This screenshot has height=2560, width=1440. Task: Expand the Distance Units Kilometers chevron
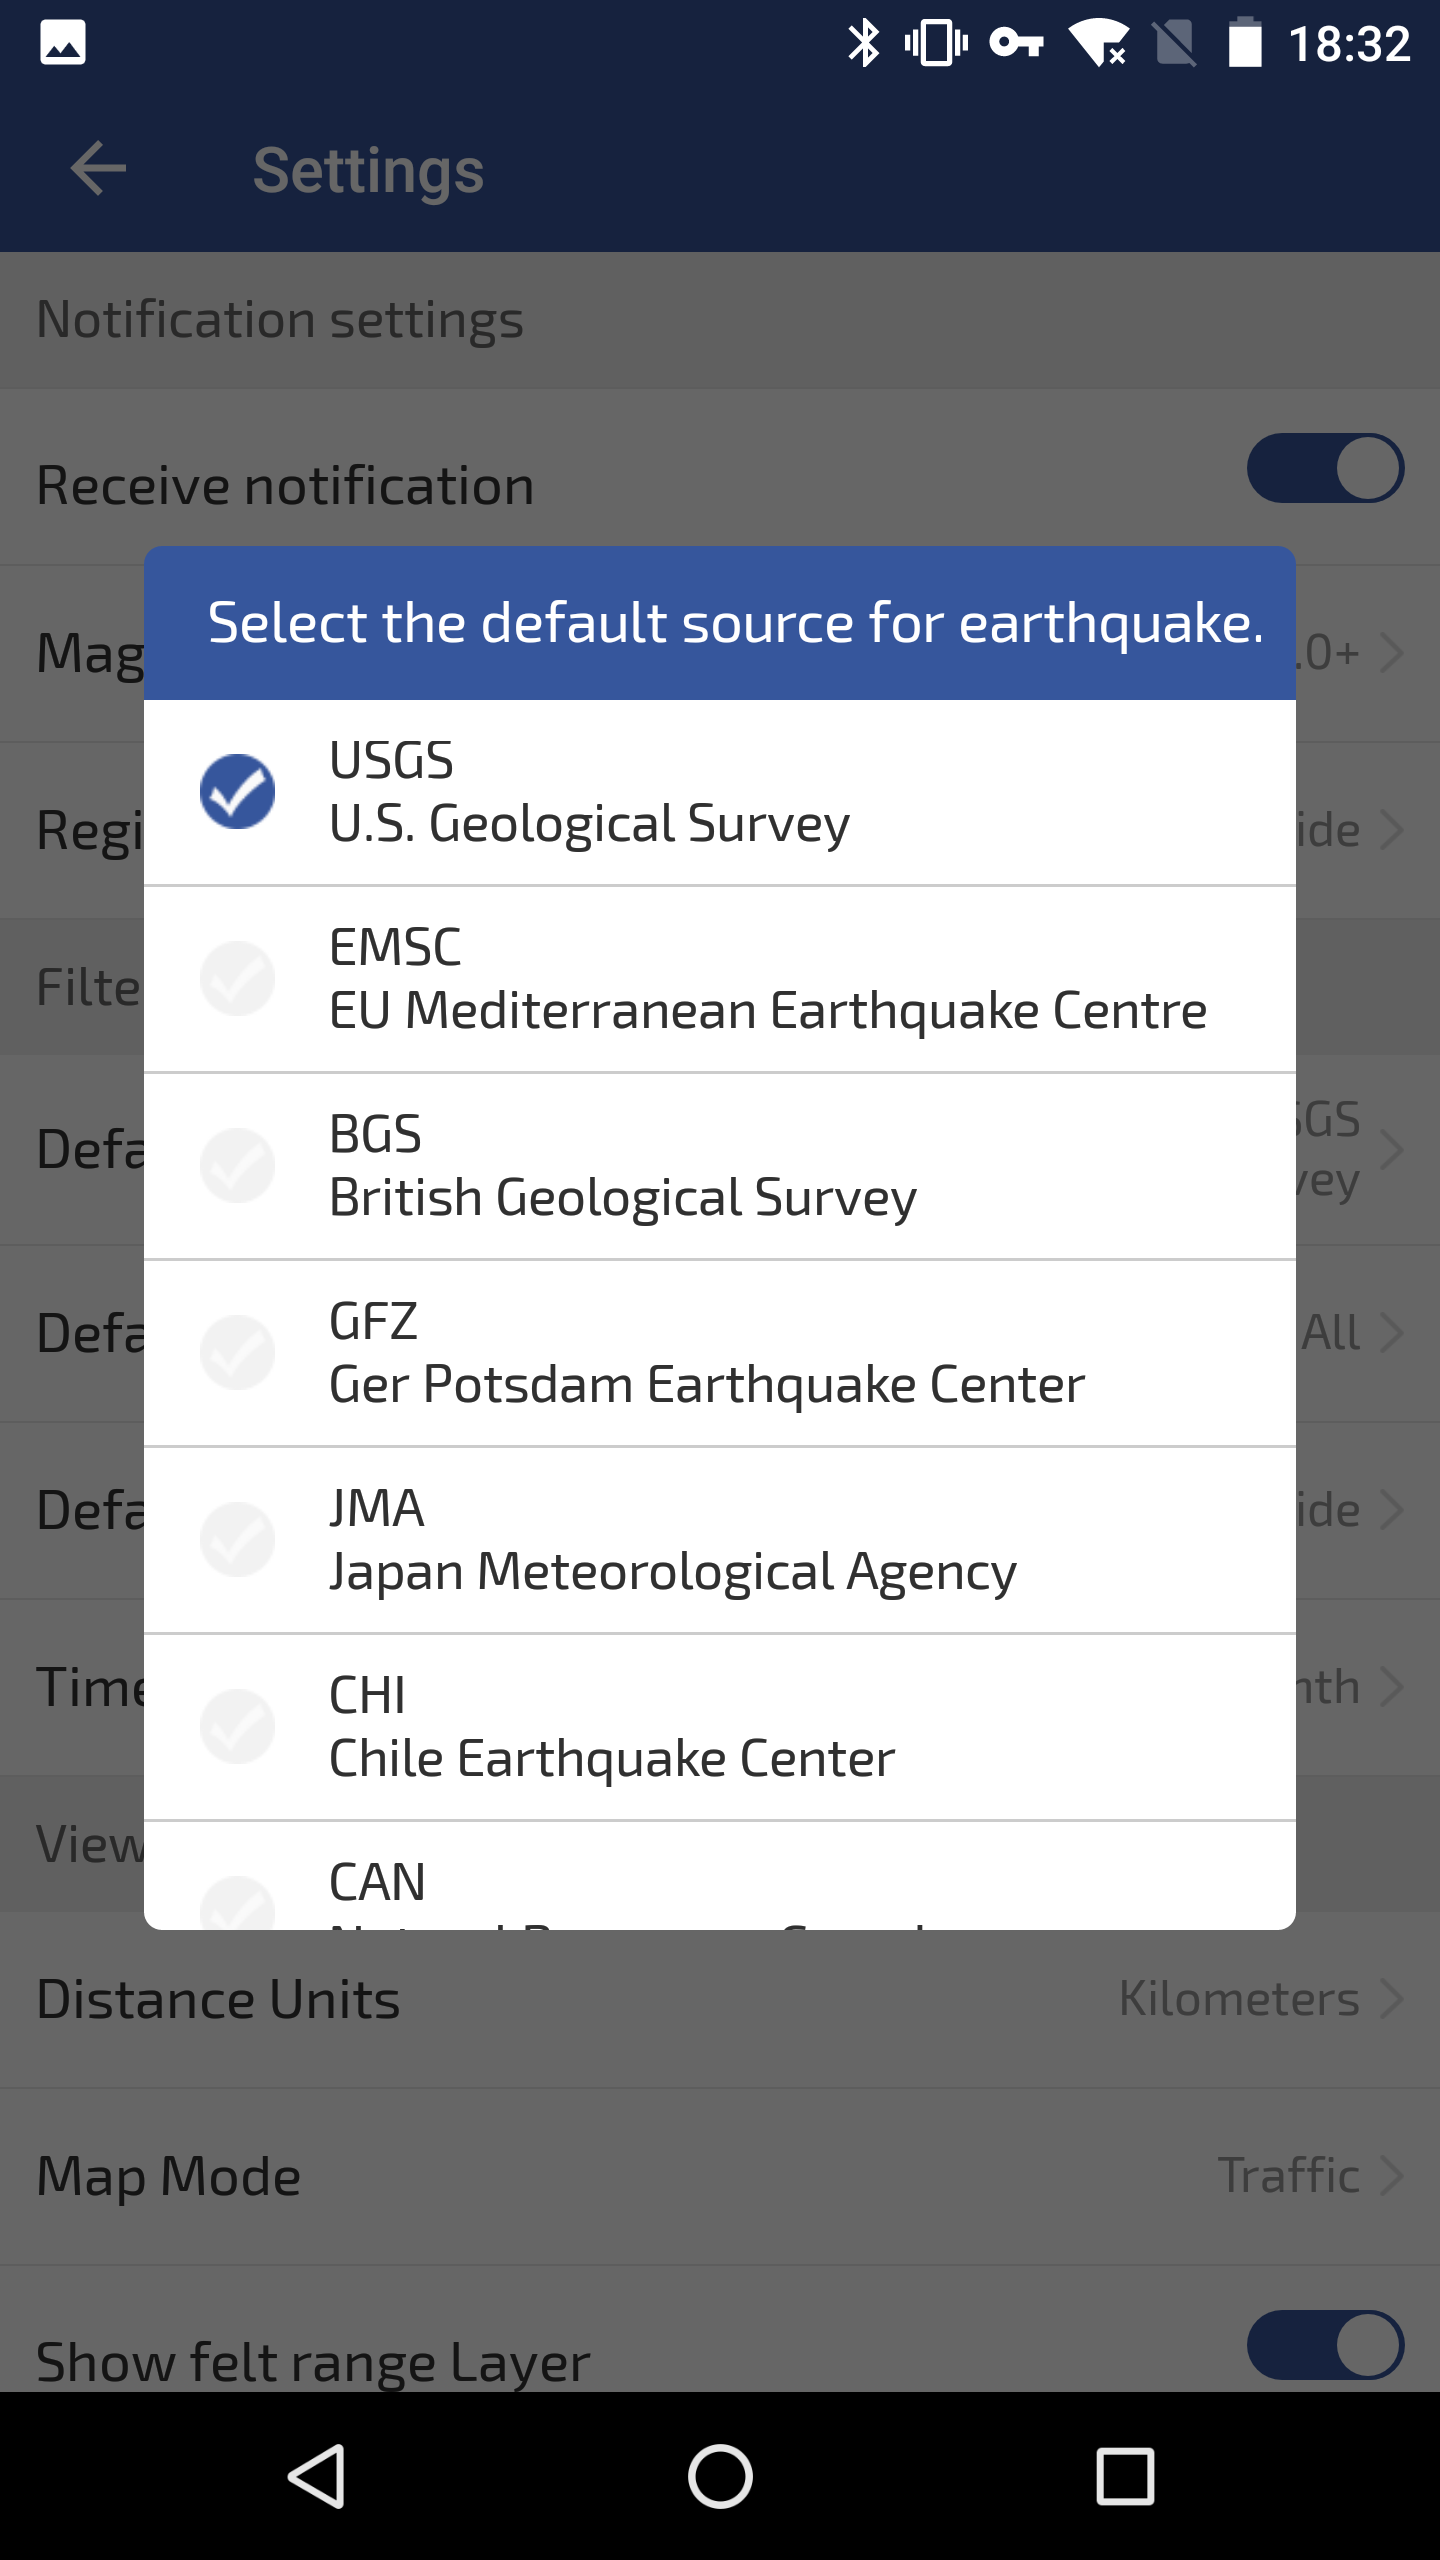tap(1390, 1999)
